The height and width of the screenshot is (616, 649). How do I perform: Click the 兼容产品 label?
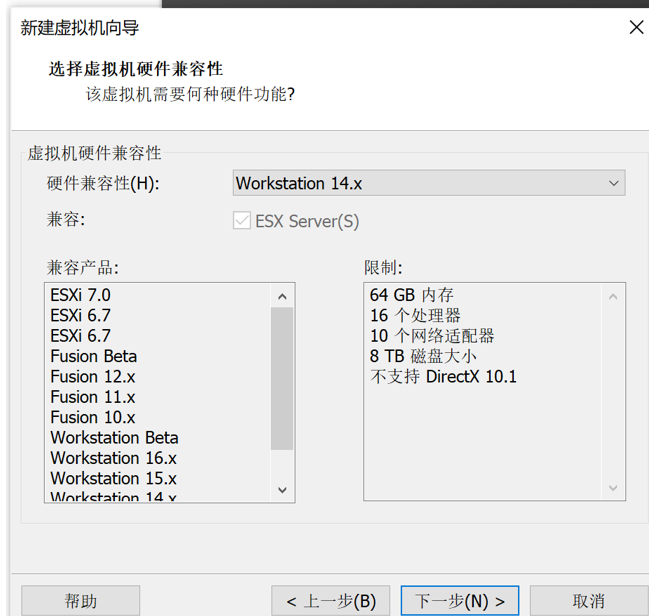coord(83,267)
